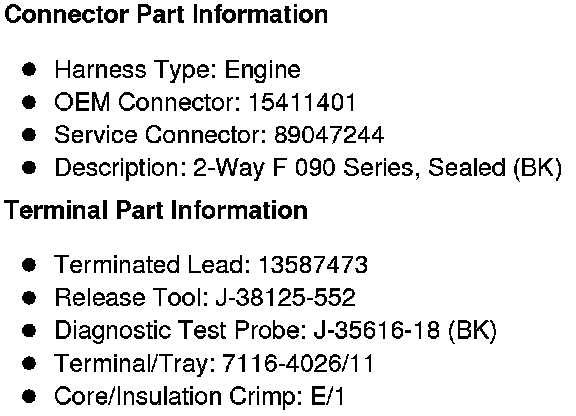Click Release Tool J-38125-552

click(x=285, y=297)
